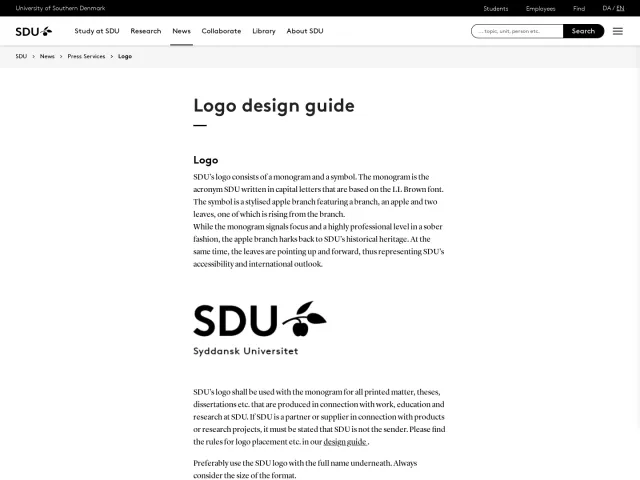
Task: Go to SDU breadcrumb link
Action: pyautogui.click(x=21, y=56)
